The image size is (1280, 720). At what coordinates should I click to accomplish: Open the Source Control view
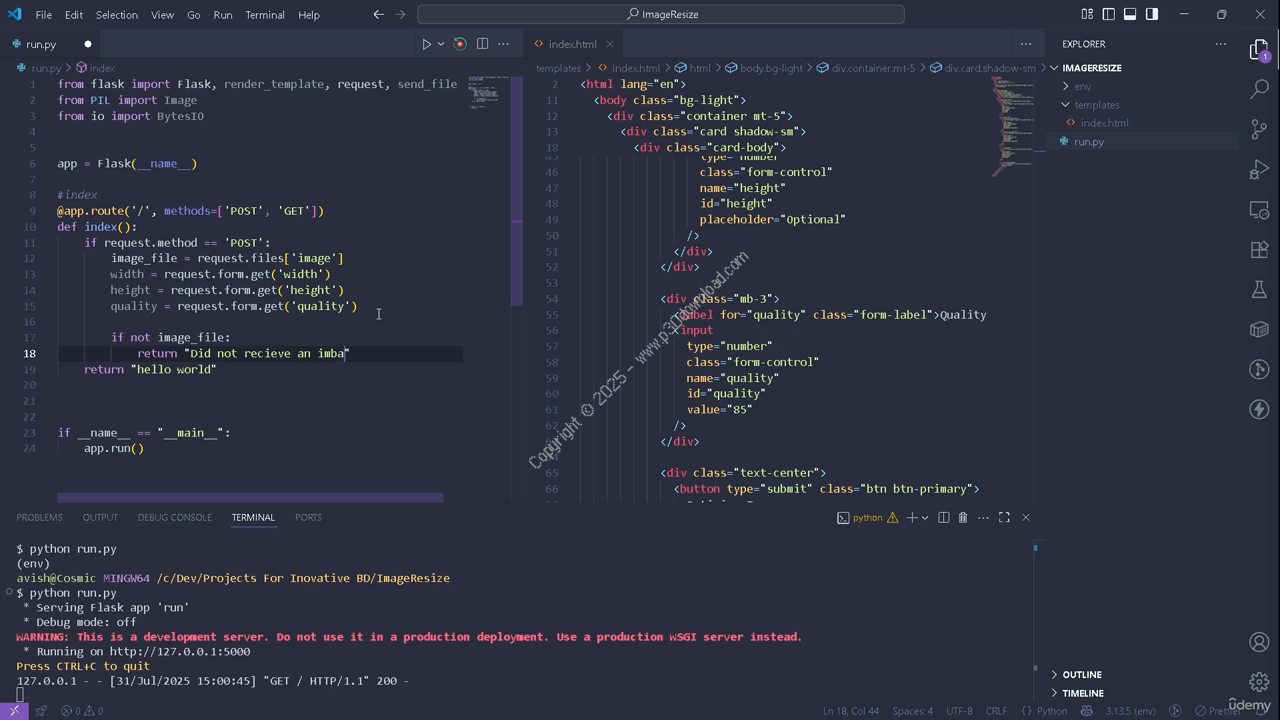click(x=1259, y=130)
